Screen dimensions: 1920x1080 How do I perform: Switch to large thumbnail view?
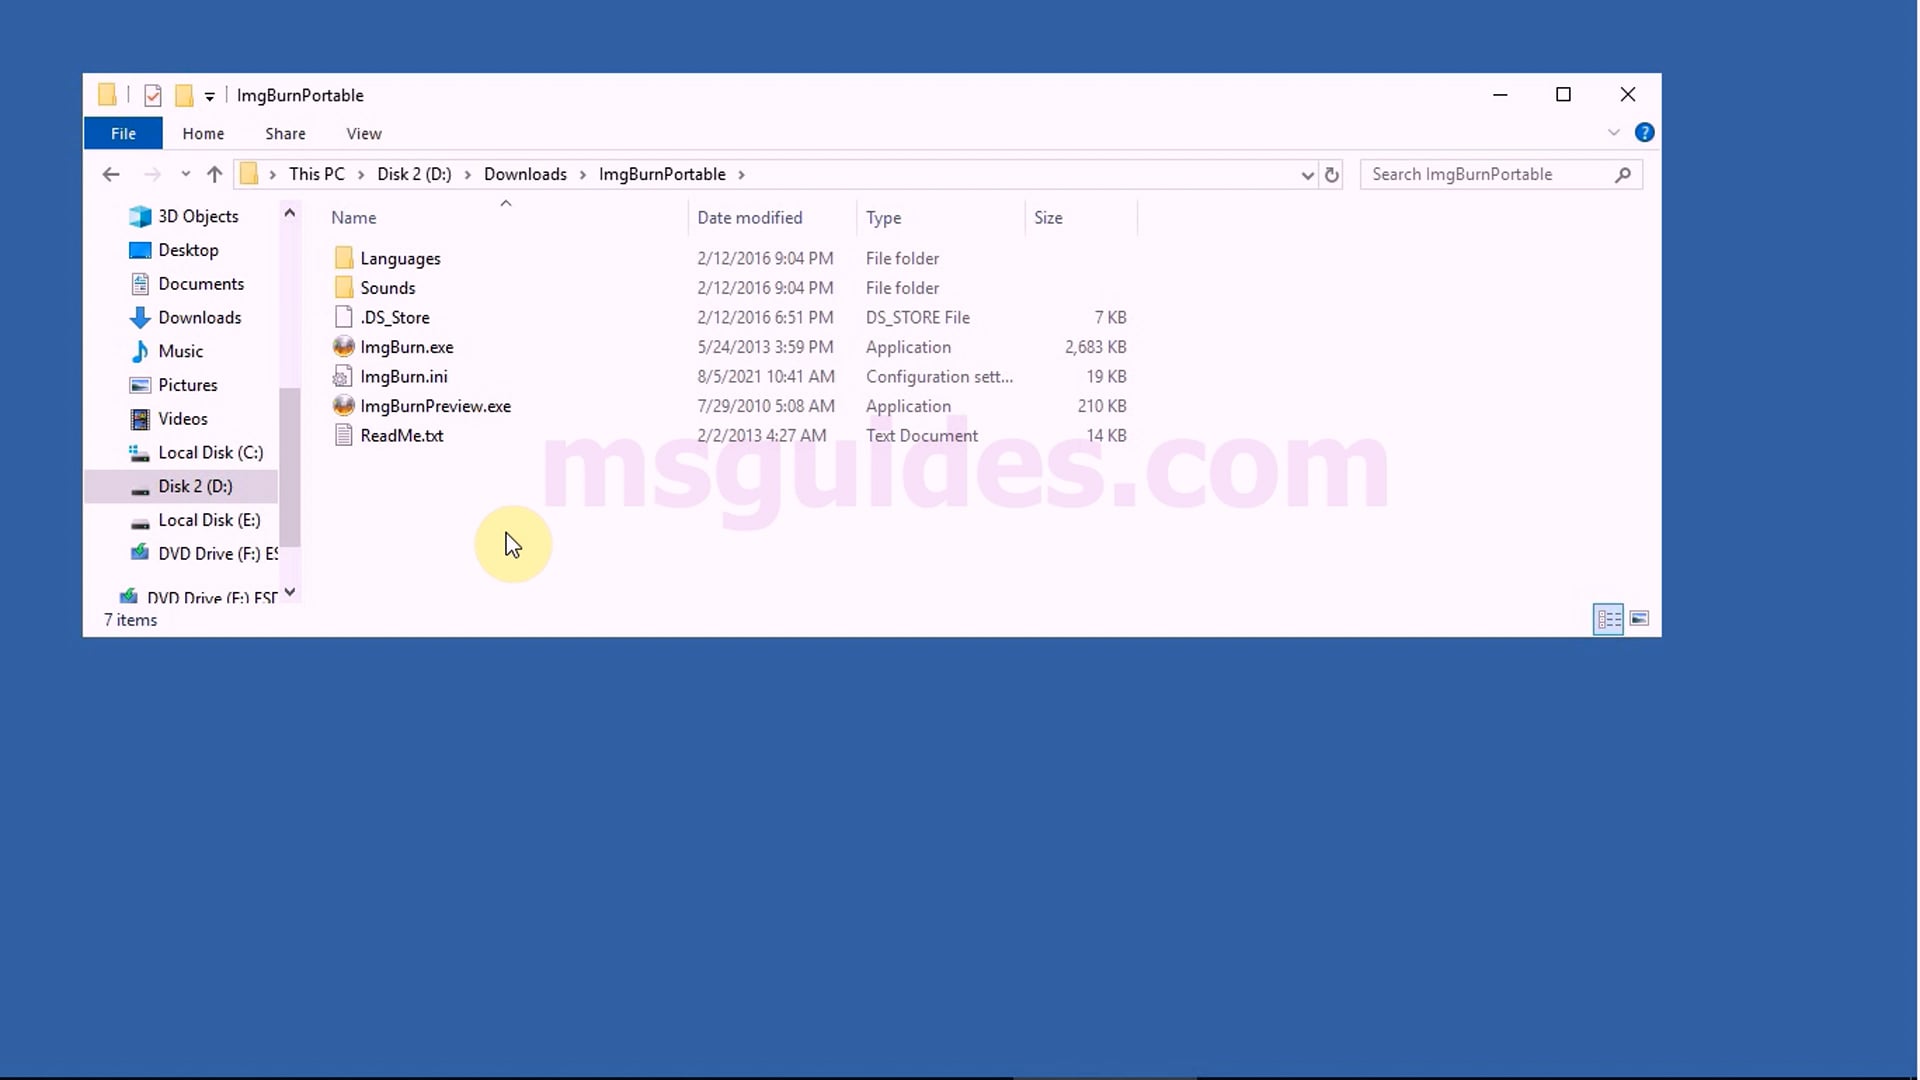tap(1640, 619)
